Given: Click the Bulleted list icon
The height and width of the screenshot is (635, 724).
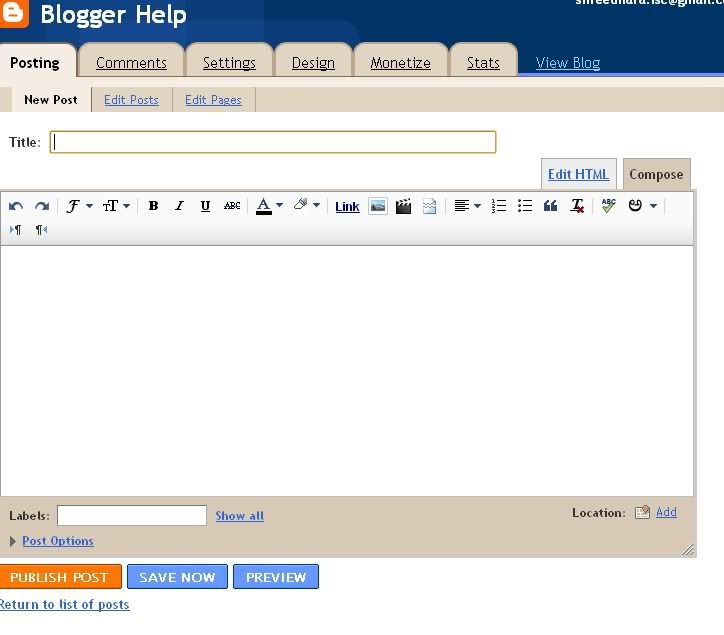Looking at the screenshot, I should 525,206.
